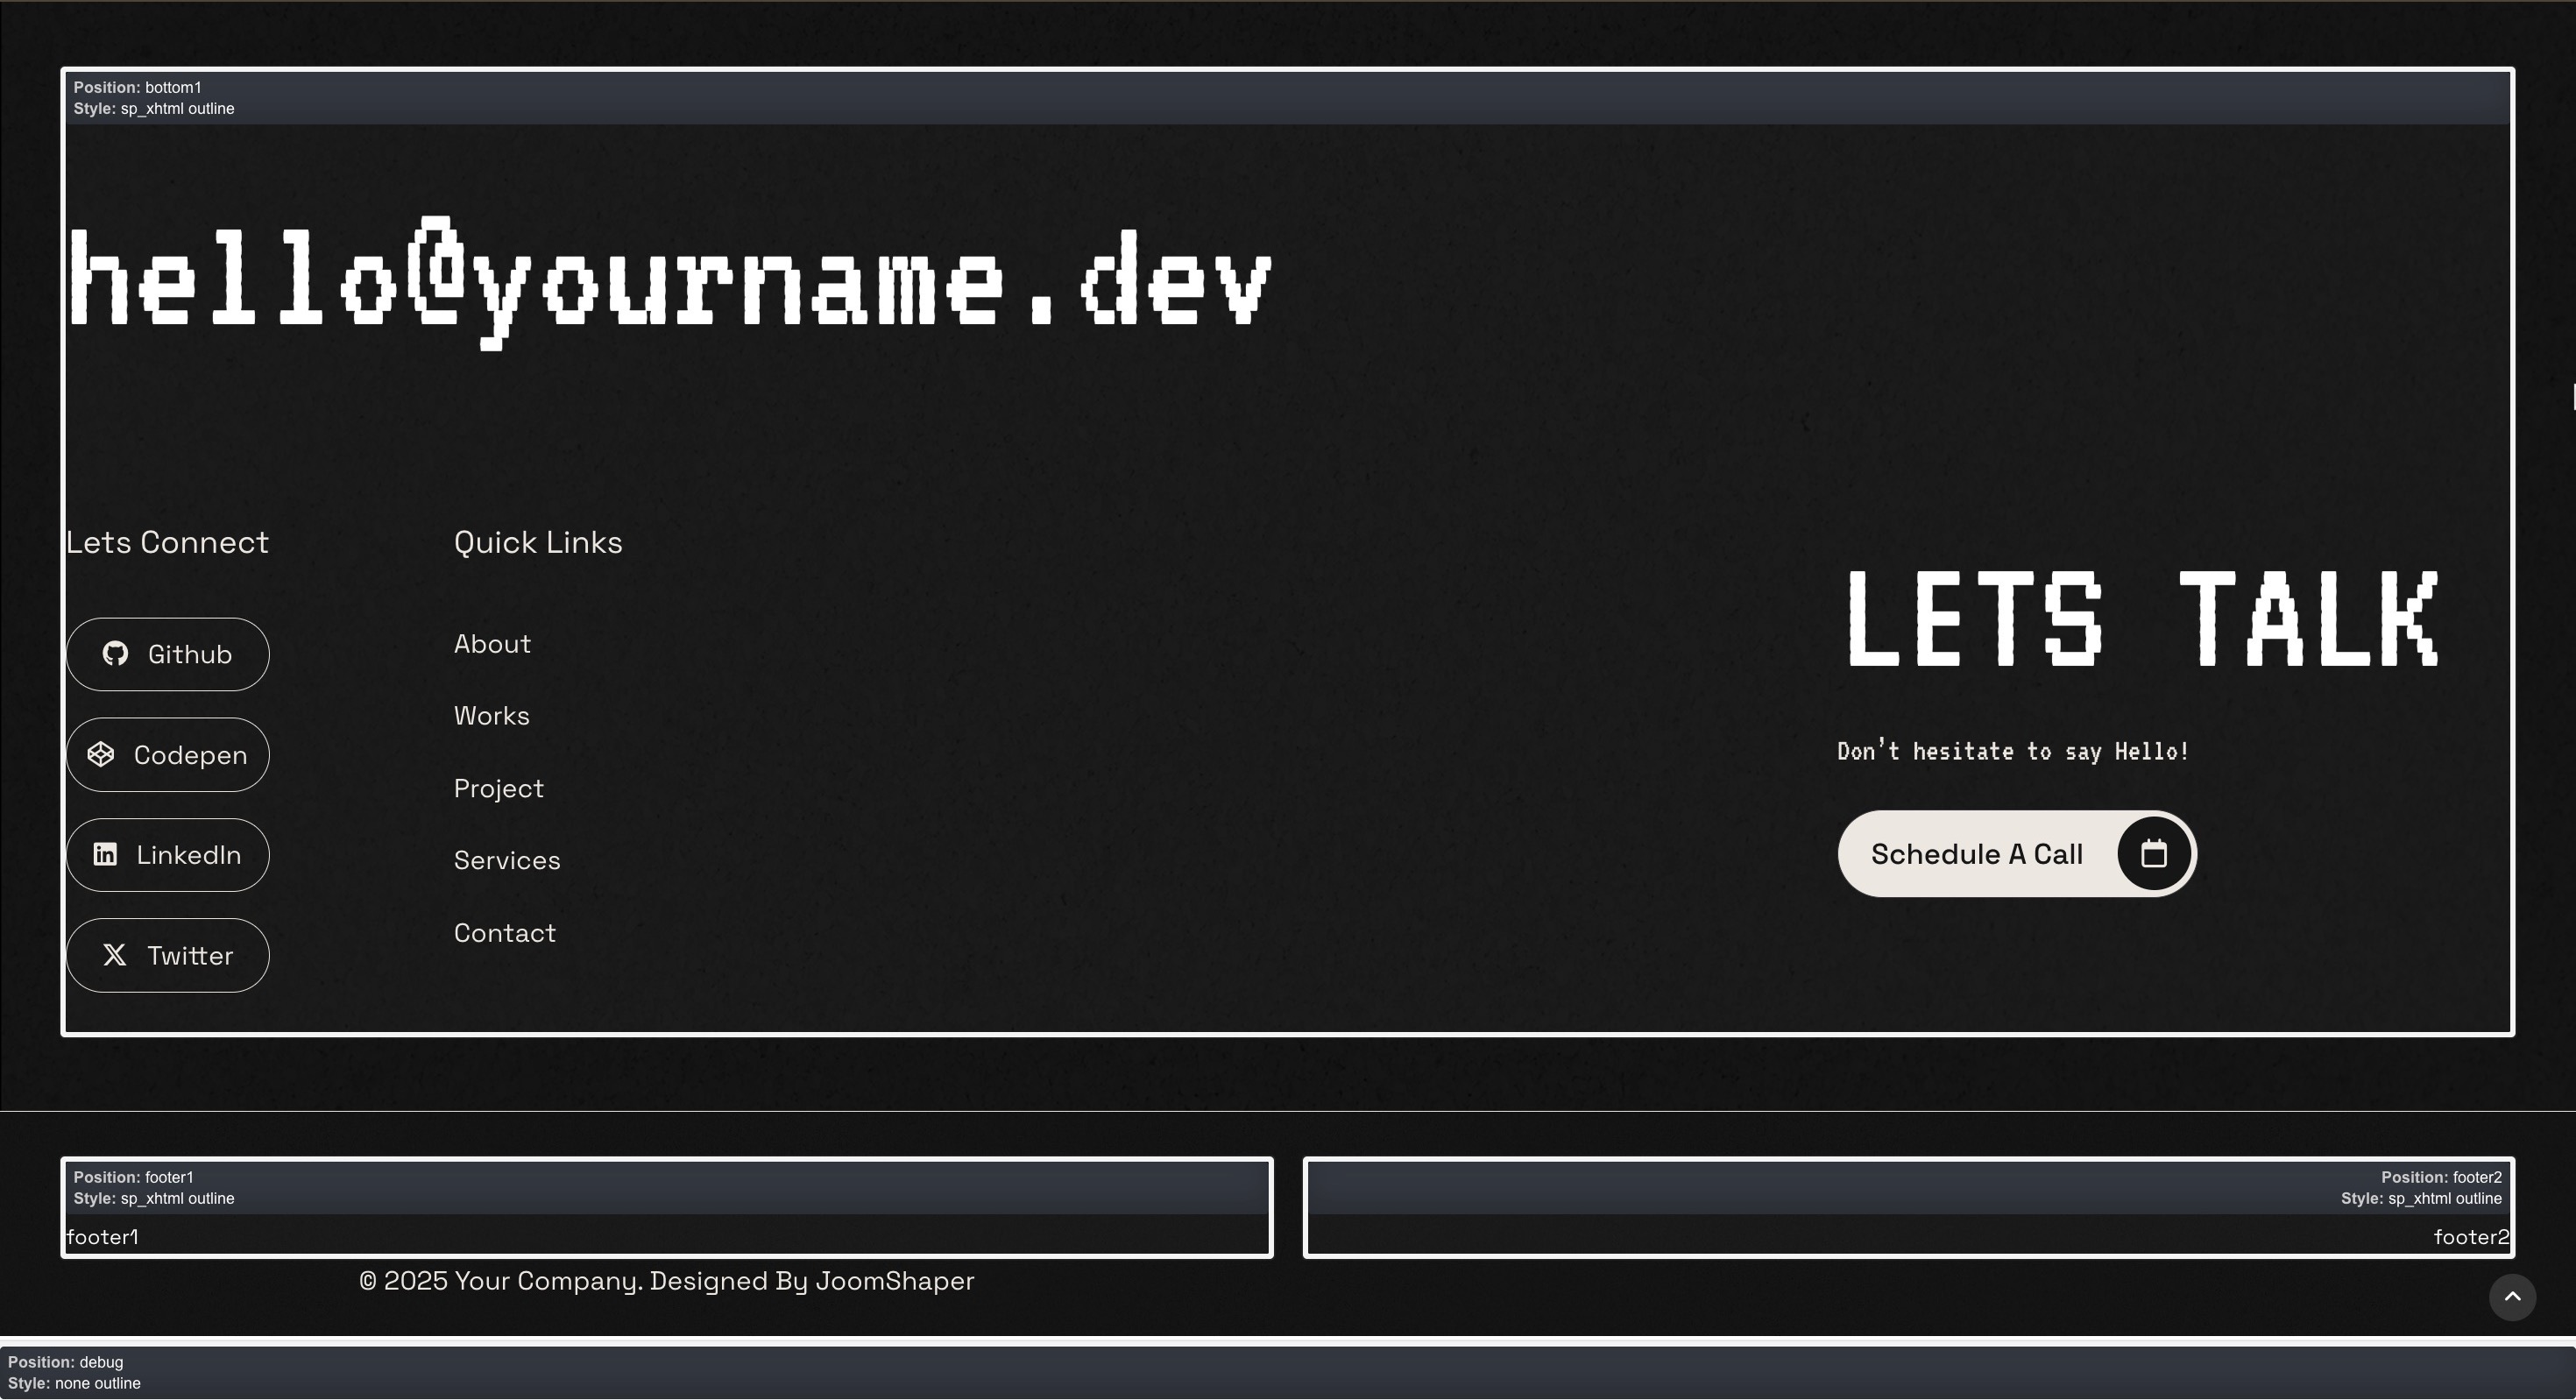Click the Codepen button label
The height and width of the screenshot is (1400, 2576).
pos(190,755)
